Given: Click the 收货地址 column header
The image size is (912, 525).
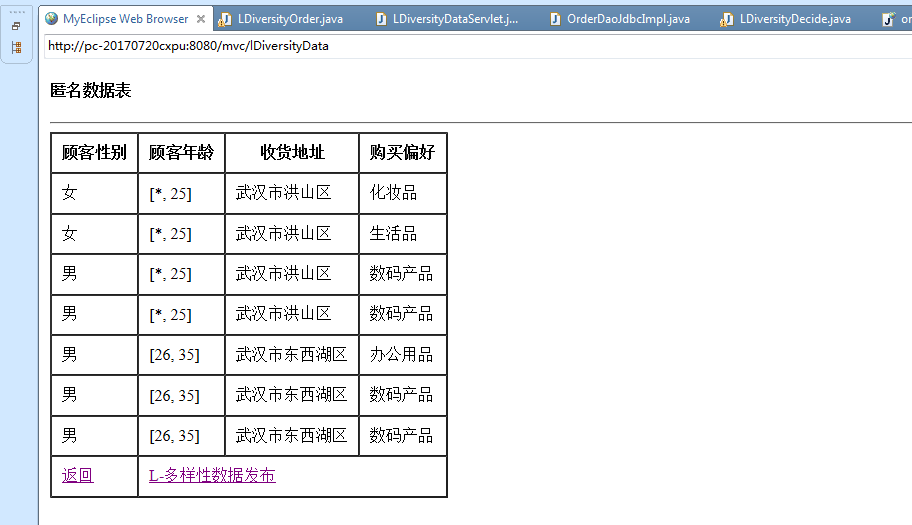Looking at the screenshot, I should click(292, 153).
